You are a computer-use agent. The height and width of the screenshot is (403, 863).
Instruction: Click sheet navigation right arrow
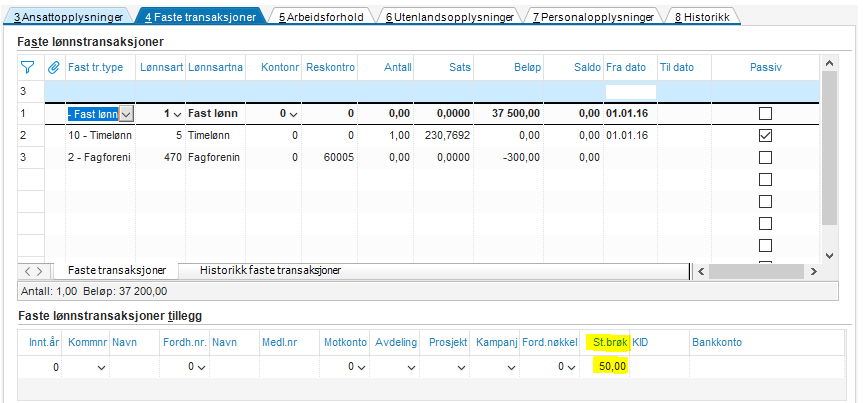pos(39,271)
